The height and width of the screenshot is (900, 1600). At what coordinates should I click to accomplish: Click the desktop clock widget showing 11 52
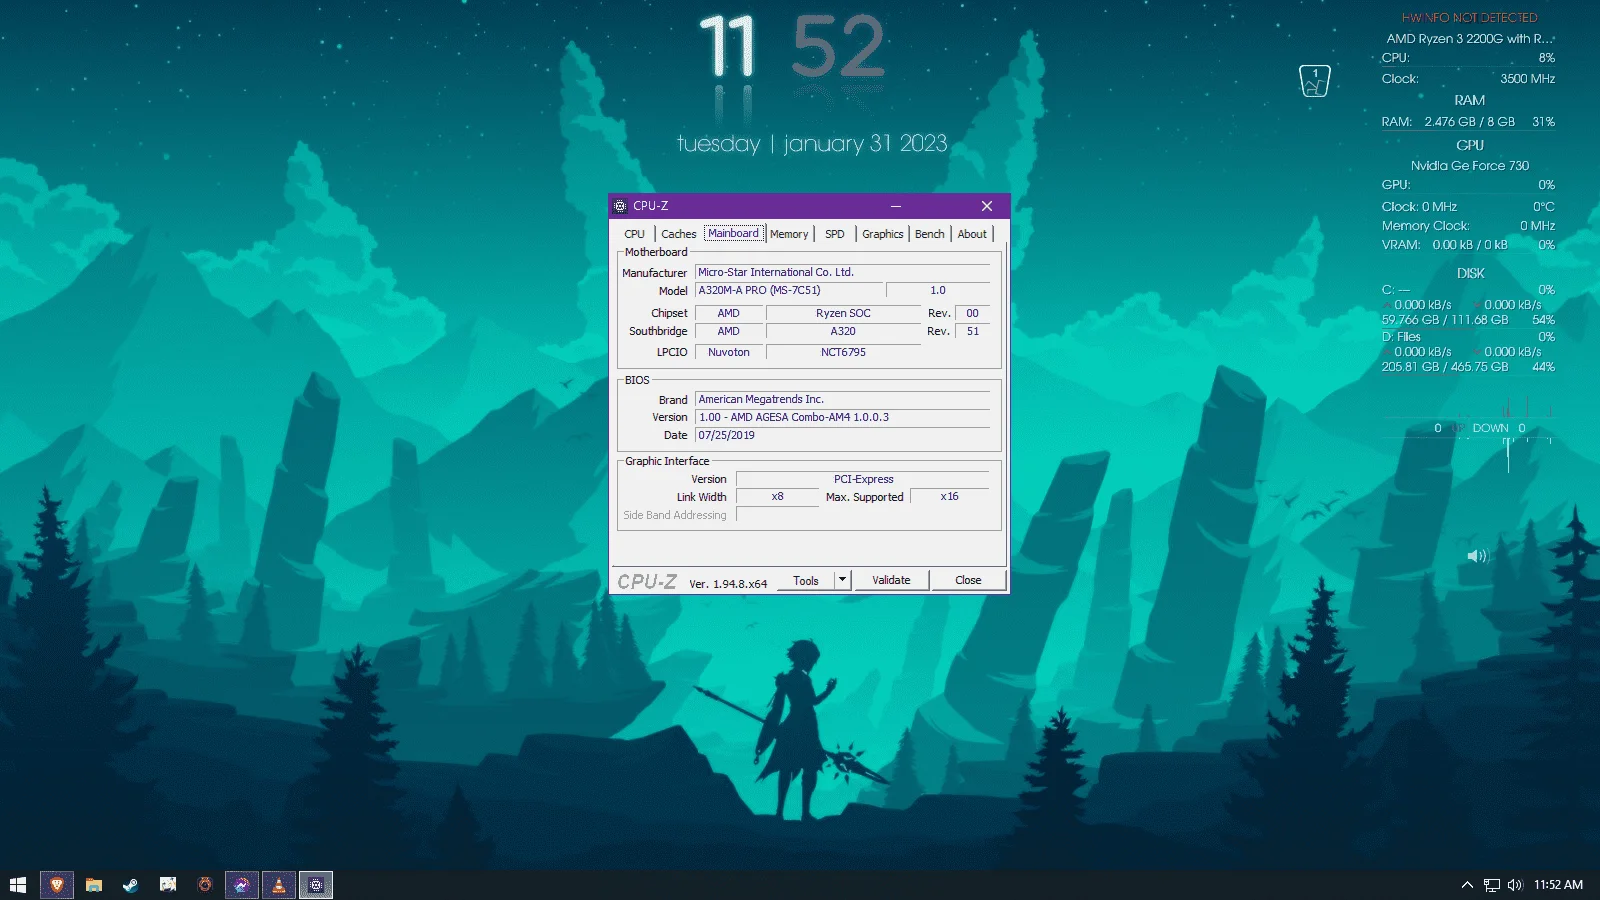pyautogui.click(x=792, y=48)
